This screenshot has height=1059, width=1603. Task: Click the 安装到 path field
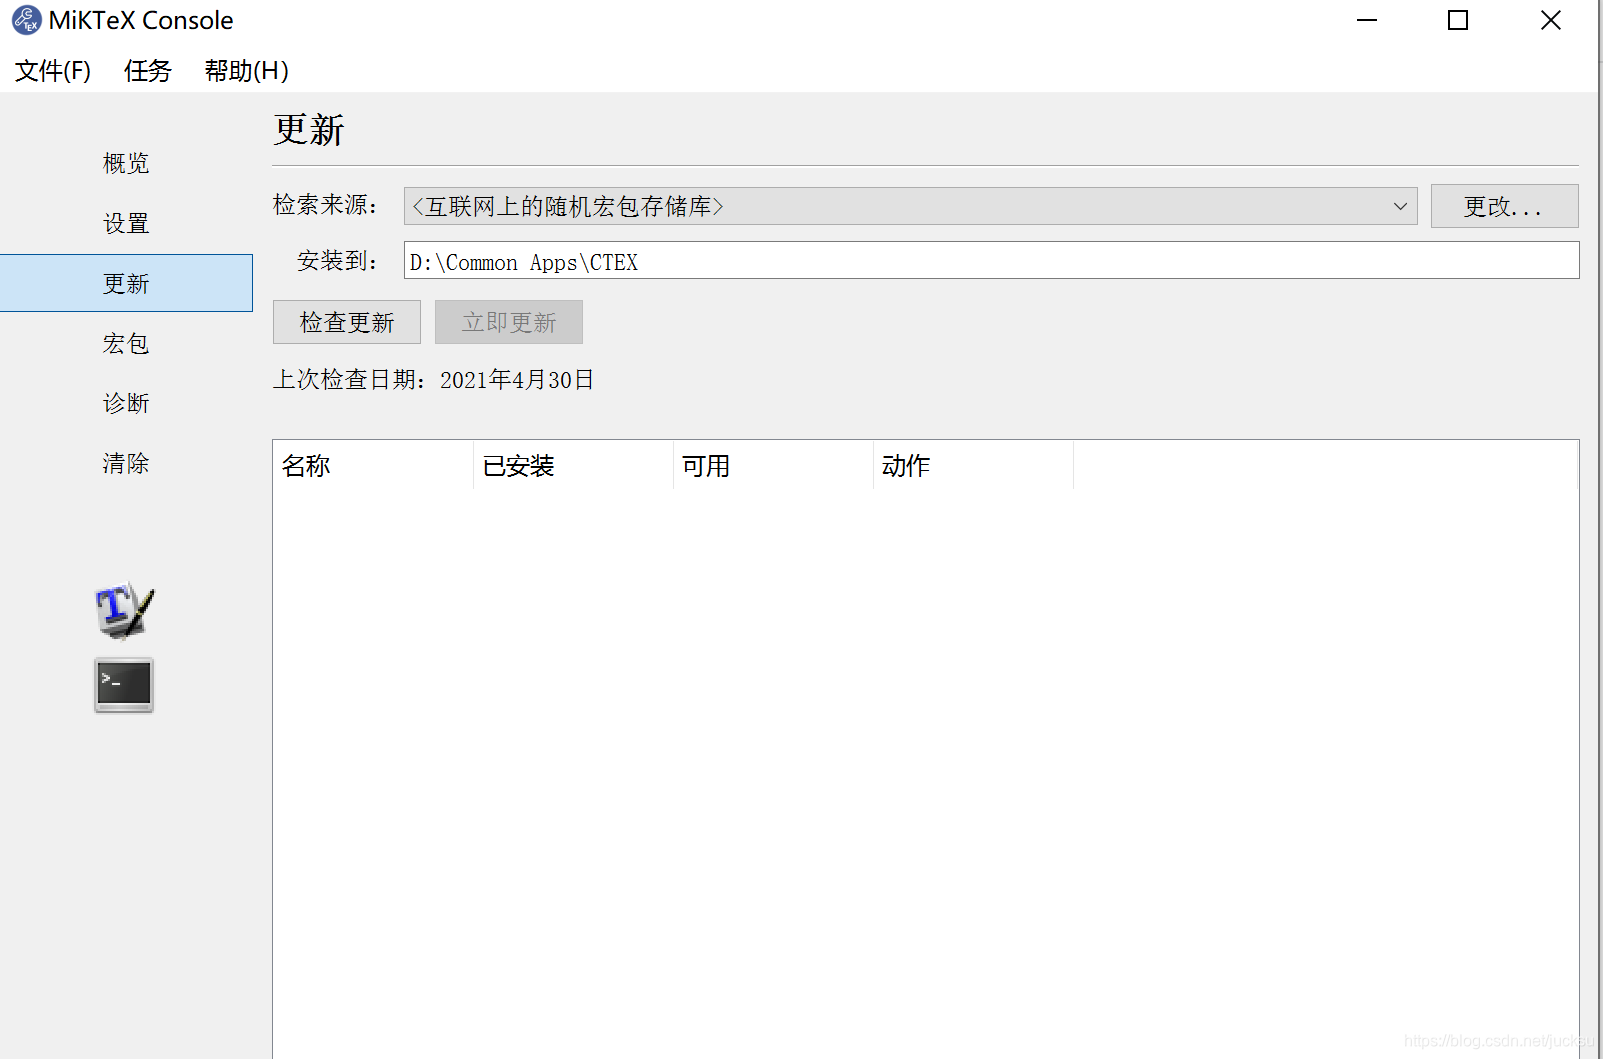pos(991,261)
